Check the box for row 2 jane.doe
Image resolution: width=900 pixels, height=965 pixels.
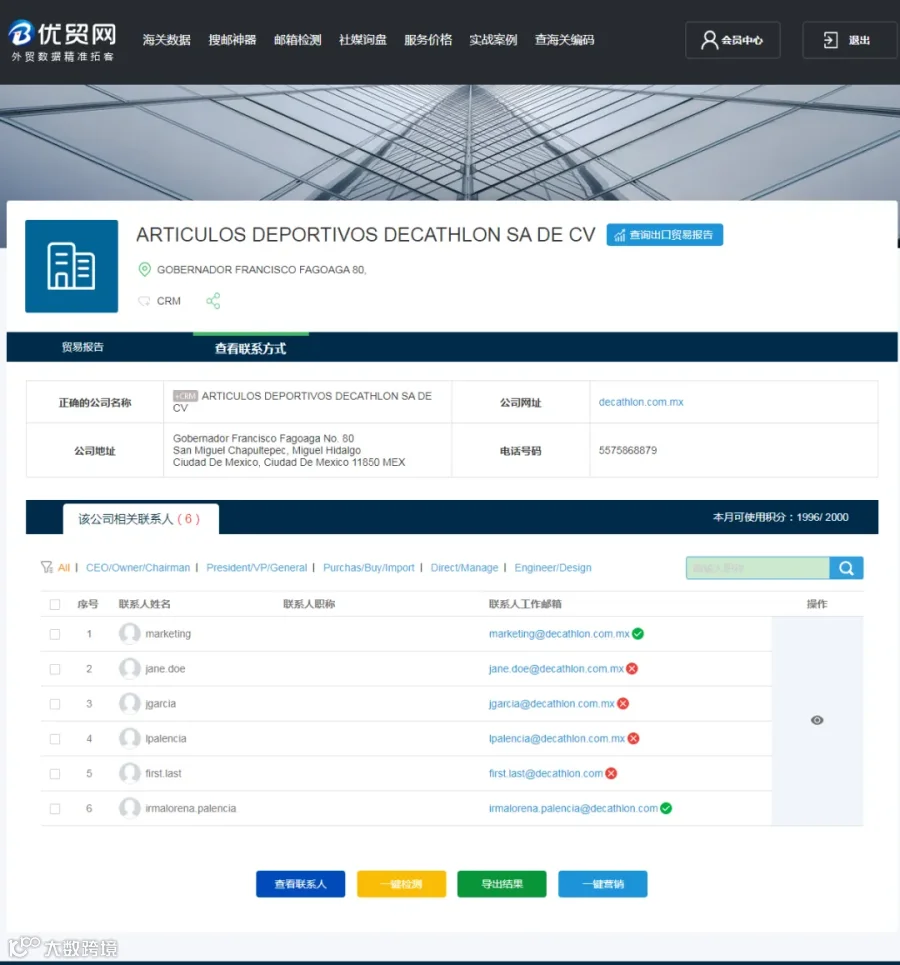pos(55,669)
